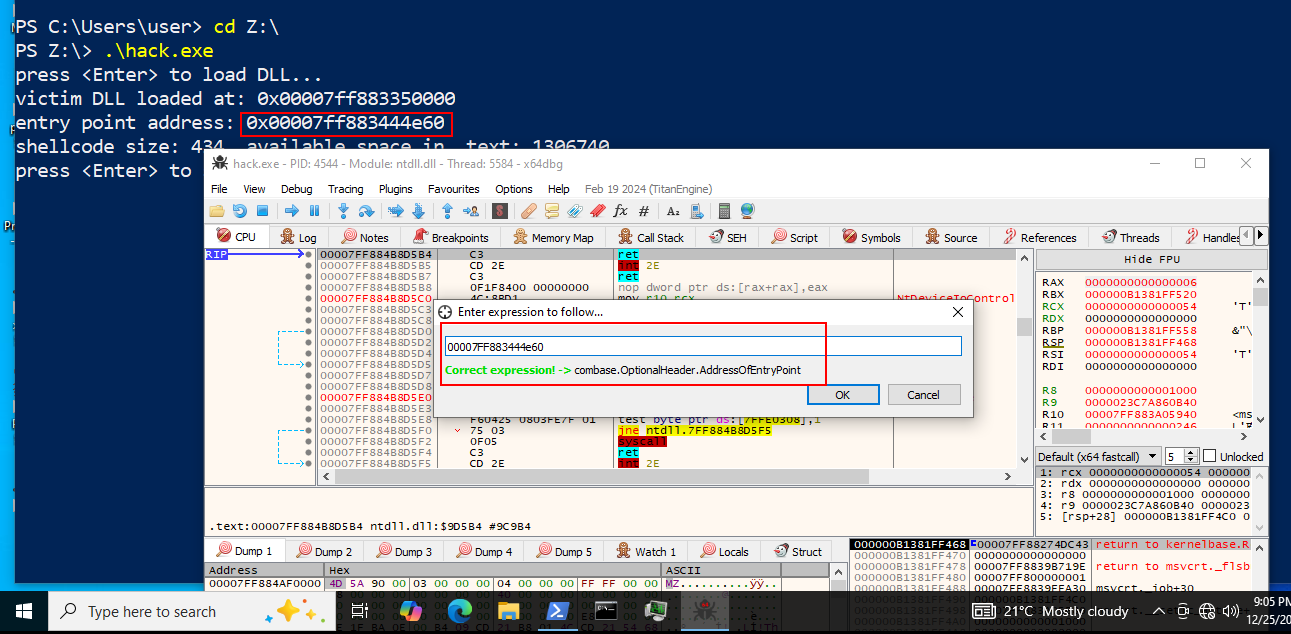Switch to the Log tab
The image size is (1291, 634).
[298, 237]
